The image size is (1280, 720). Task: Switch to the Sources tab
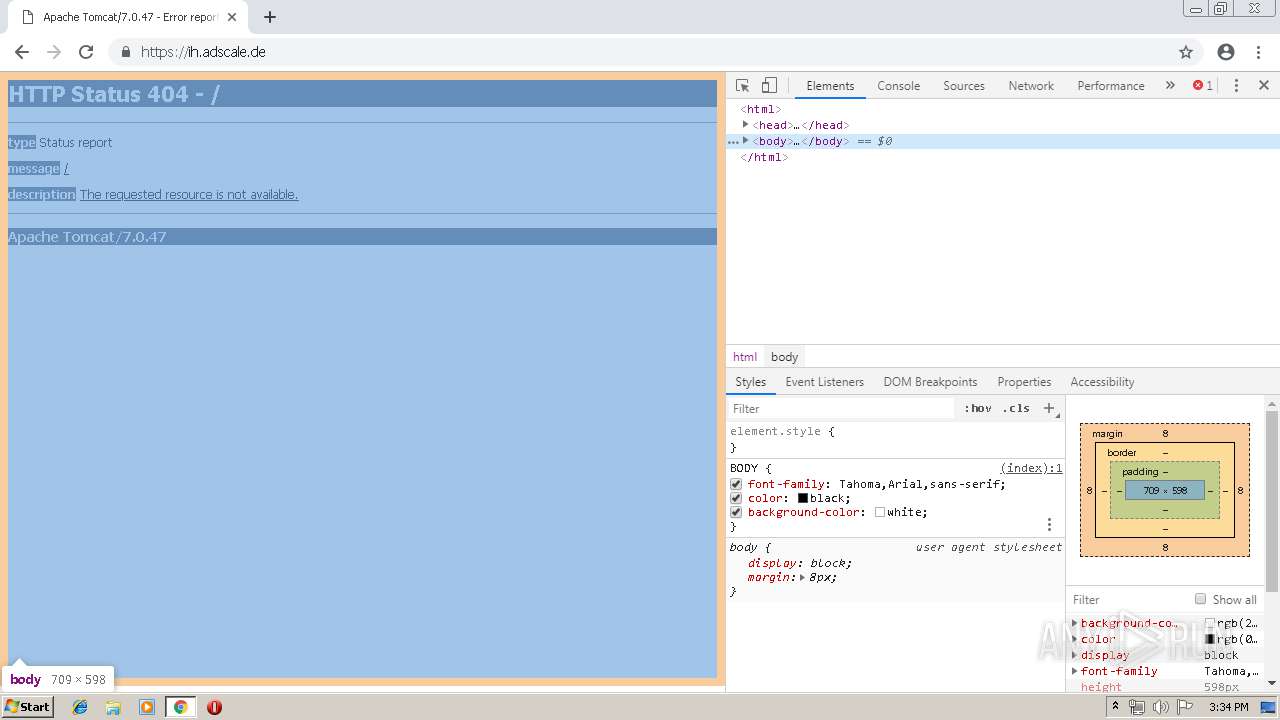coord(964,86)
